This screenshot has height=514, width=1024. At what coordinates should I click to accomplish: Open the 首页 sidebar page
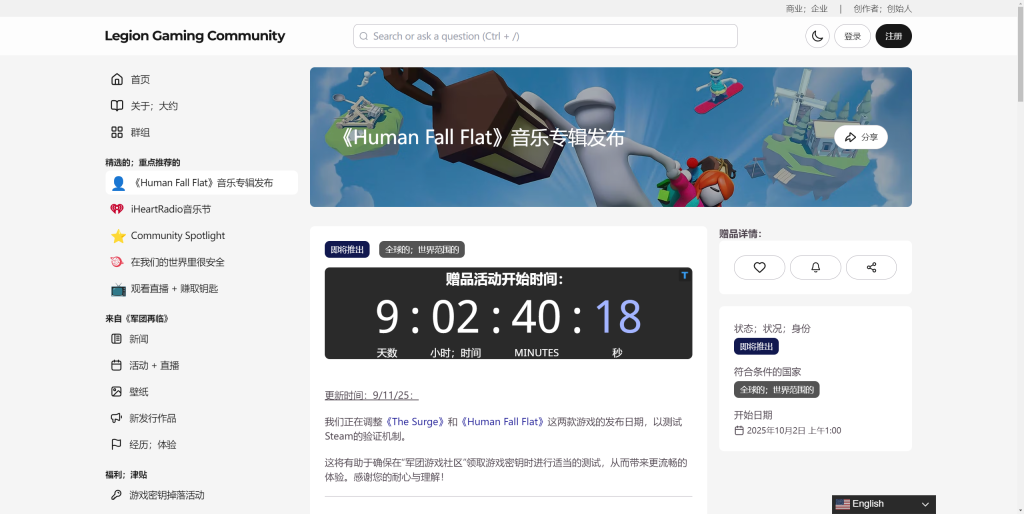click(140, 80)
